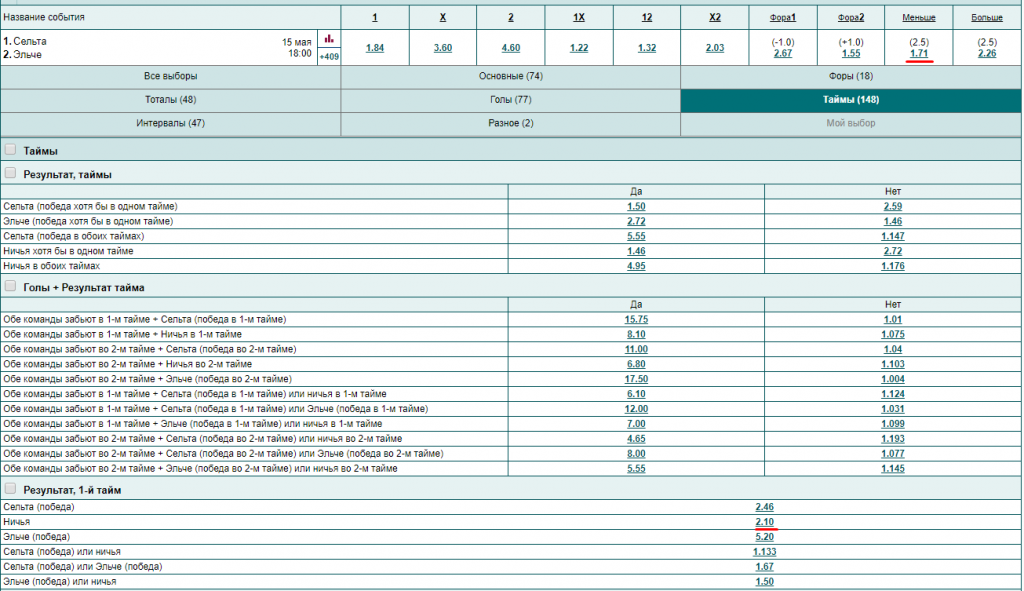Click the Мой выбор tab
This screenshot has width=1024, height=591.
pos(851,123)
